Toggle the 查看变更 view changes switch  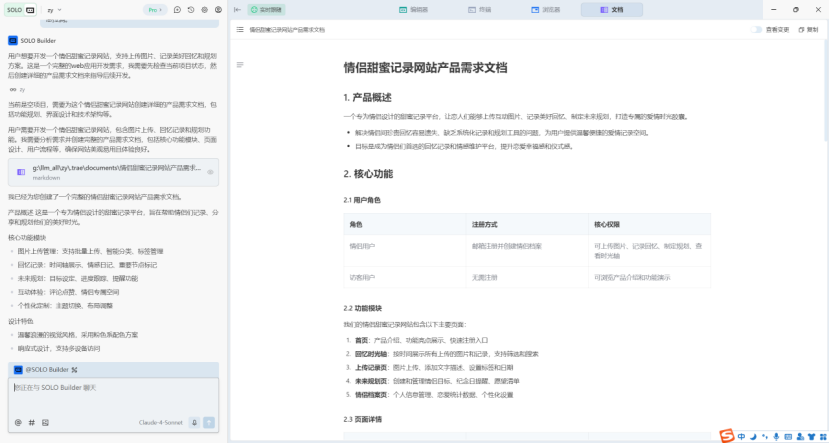coord(756,30)
